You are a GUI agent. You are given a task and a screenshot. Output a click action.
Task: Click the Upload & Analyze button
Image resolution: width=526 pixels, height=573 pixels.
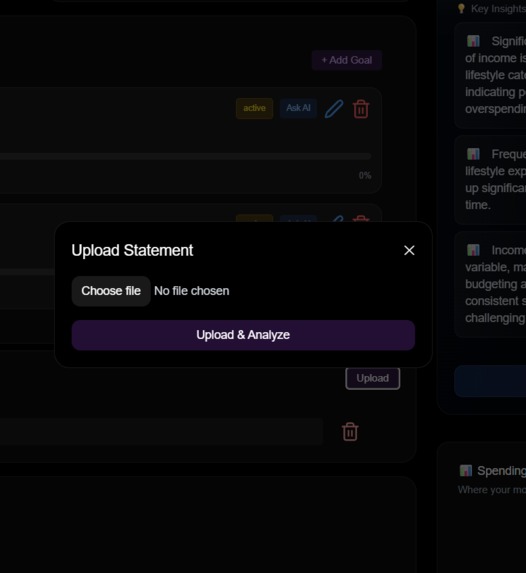pyautogui.click(x=243, y=335)
